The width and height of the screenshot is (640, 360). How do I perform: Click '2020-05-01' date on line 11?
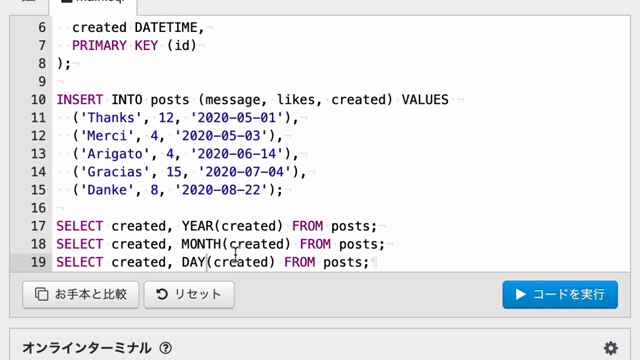237,118
